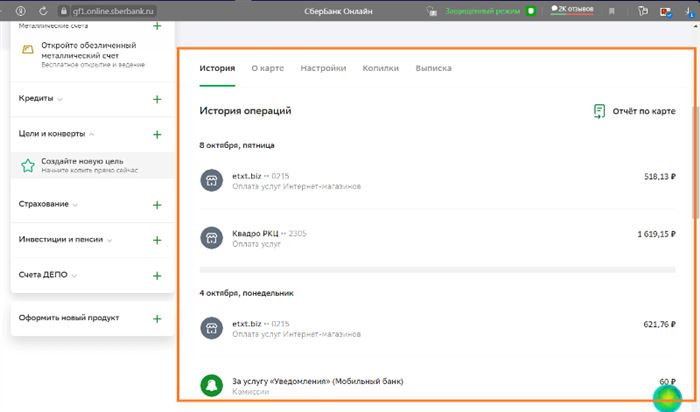This screenshot has height=412, width=700.
Task: Click the page vertical scrollbar
Action: click(696, 163)
